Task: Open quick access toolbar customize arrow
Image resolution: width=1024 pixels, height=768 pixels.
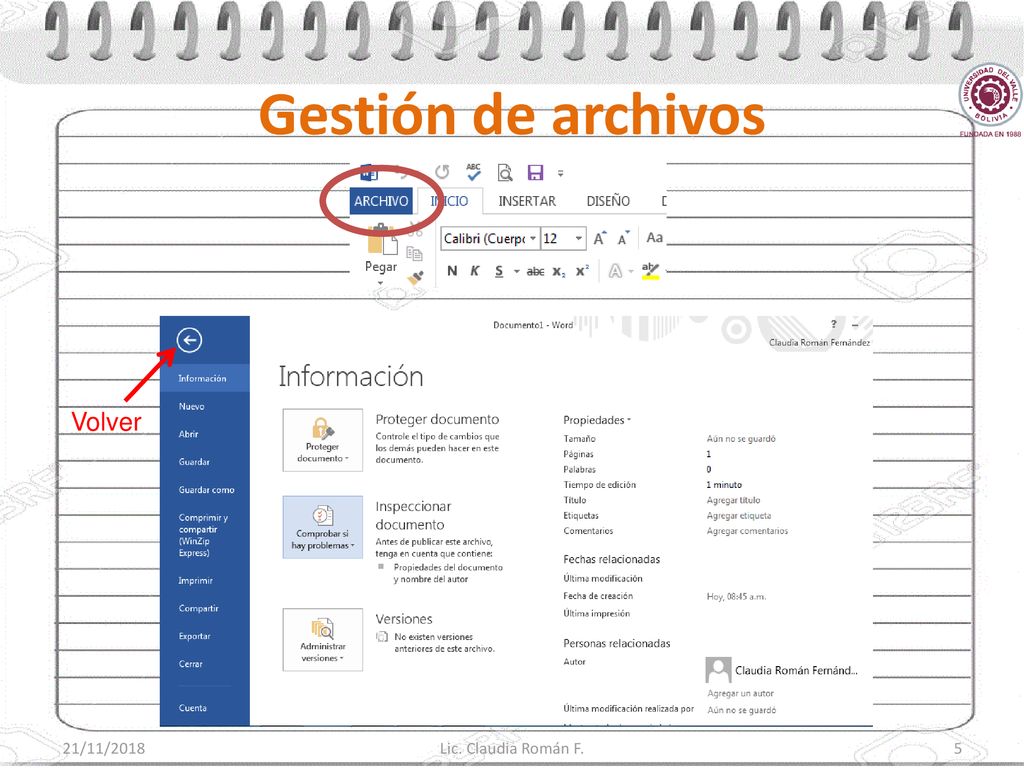Action: click(x=560, y=173)
